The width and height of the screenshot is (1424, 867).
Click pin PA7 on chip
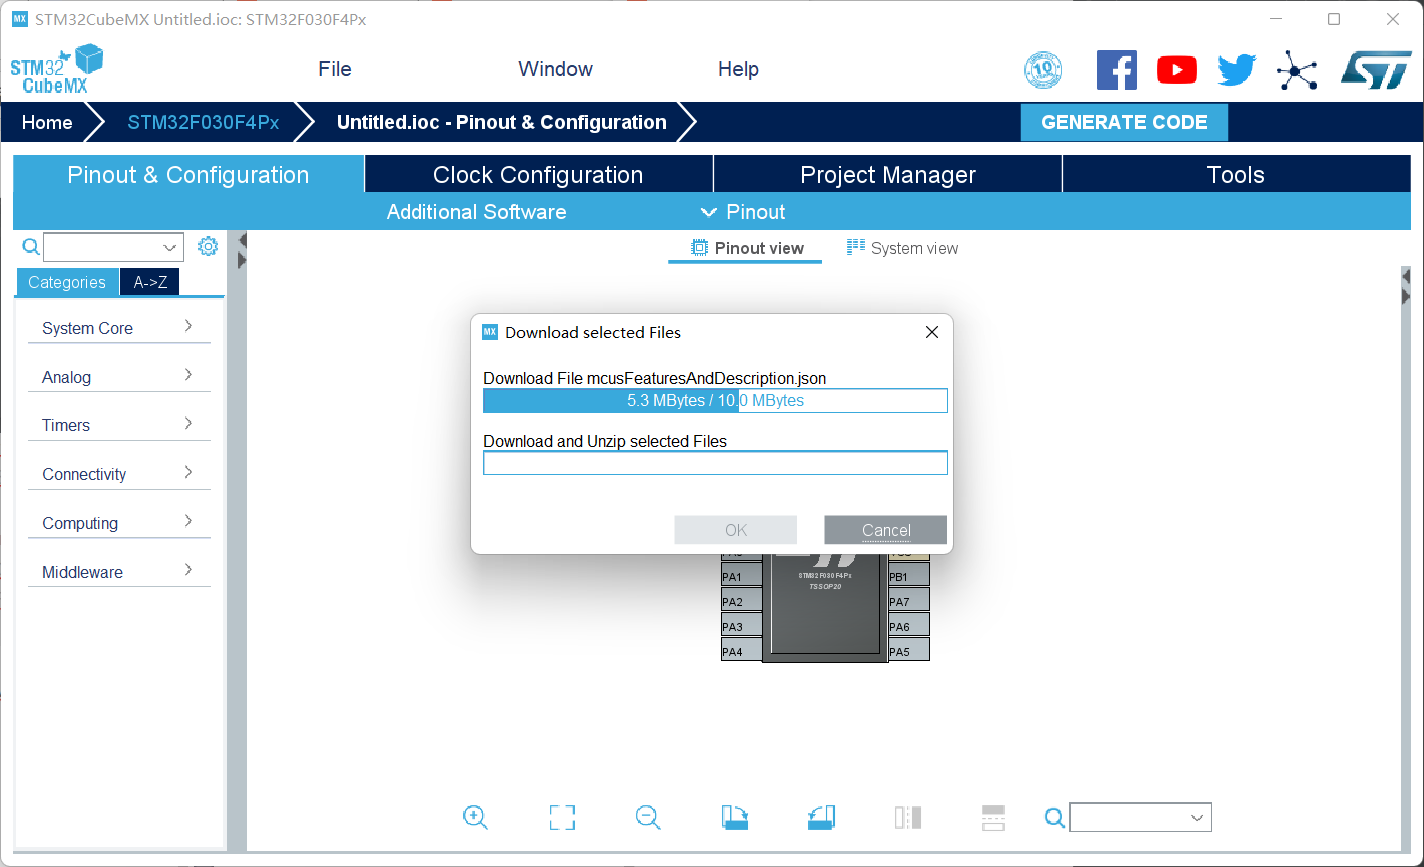909,601
